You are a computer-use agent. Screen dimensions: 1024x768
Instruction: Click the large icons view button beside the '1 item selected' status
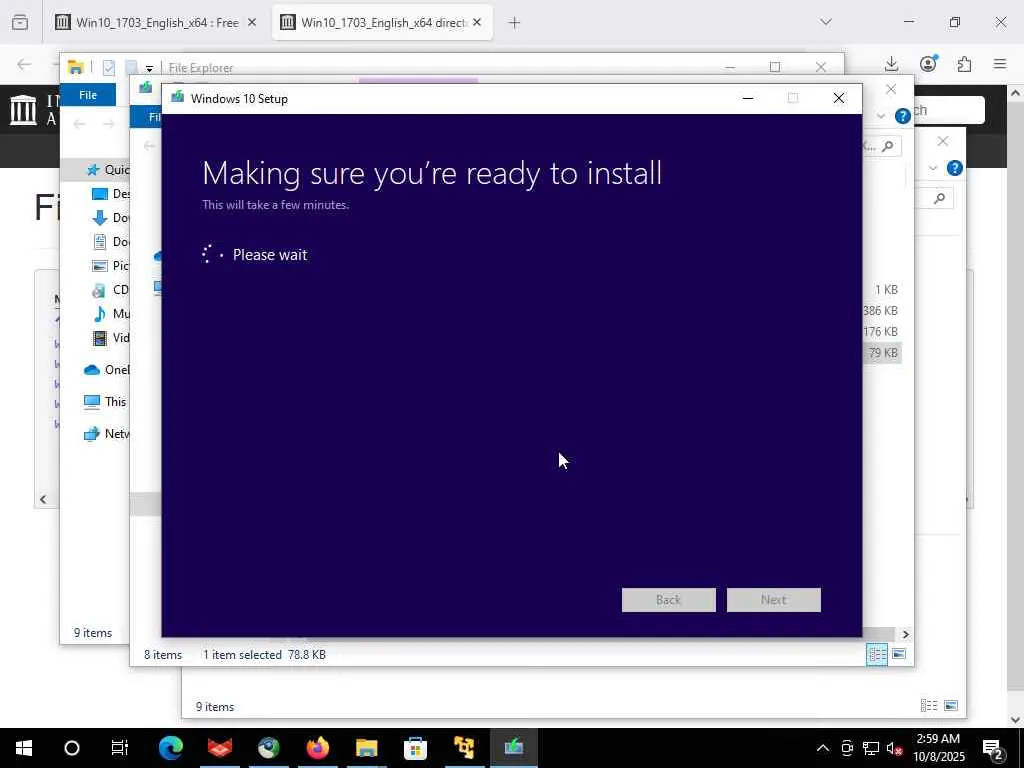point(899,654)
